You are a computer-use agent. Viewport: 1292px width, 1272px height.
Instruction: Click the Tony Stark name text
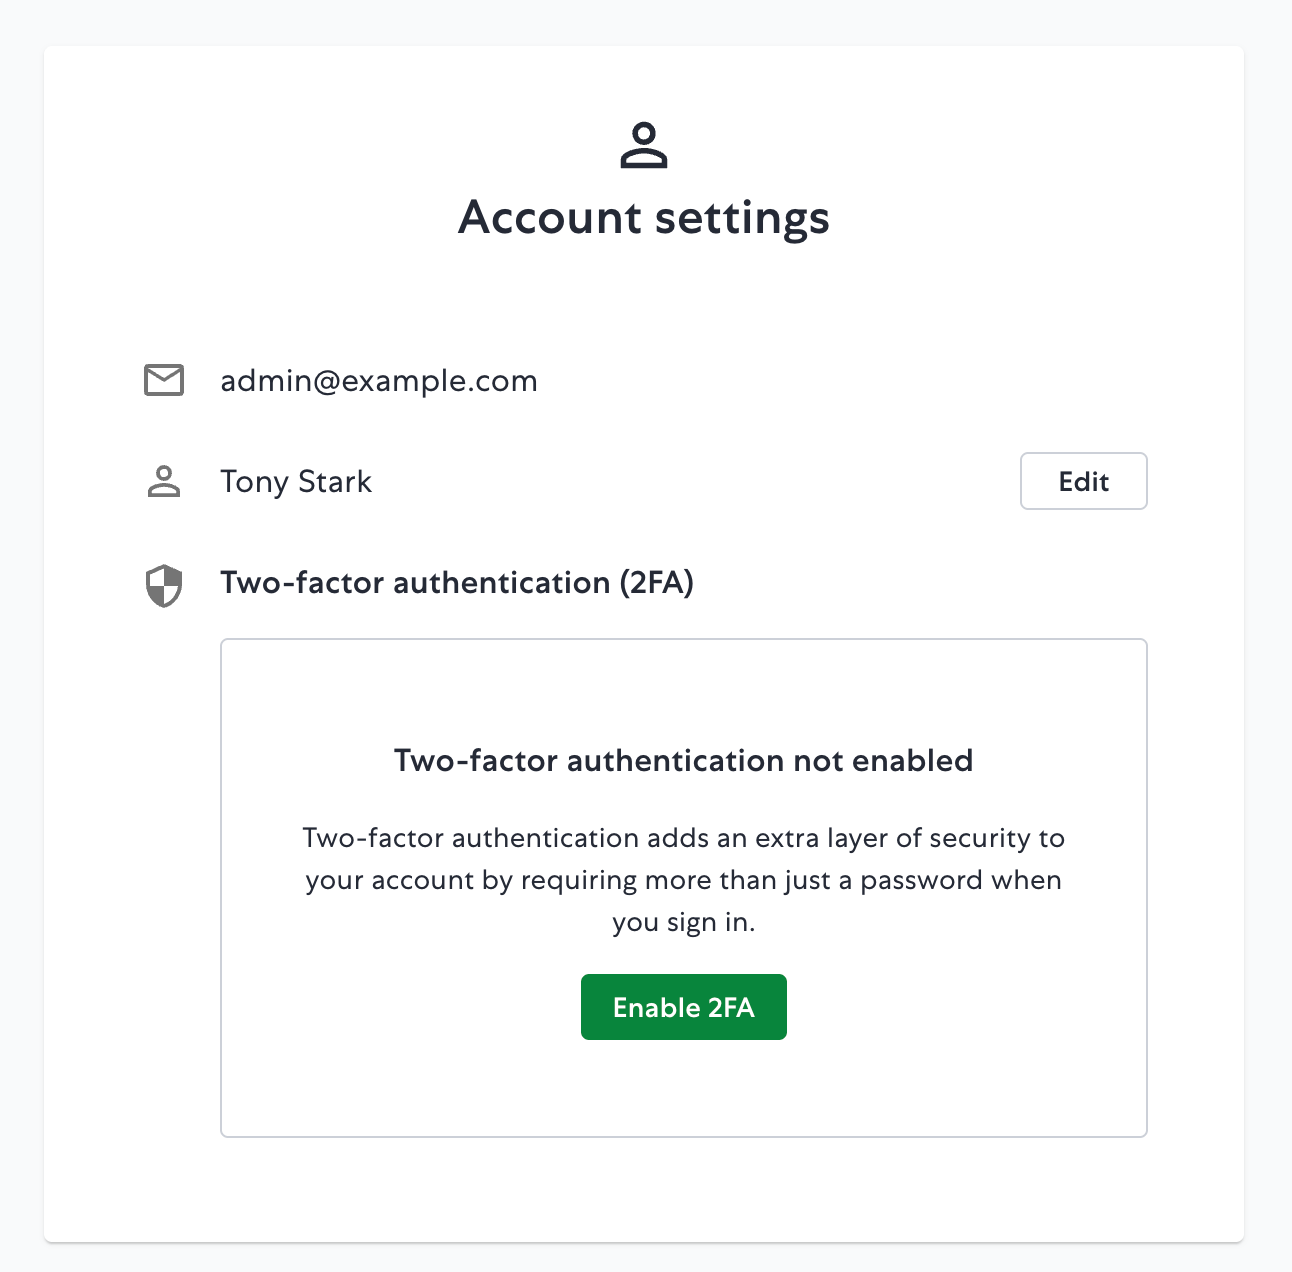[x=295, y=482]
